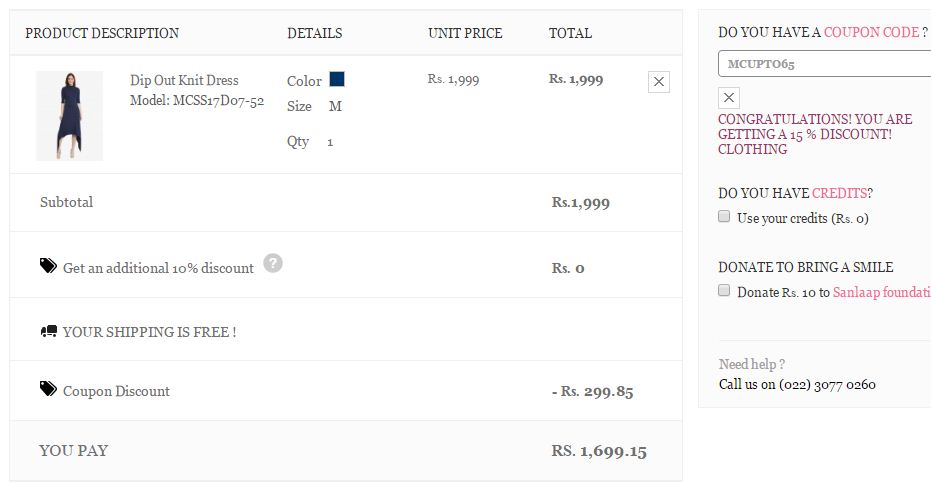
Task: Click the YOU PAY total amount
Action: coord(598,451)
